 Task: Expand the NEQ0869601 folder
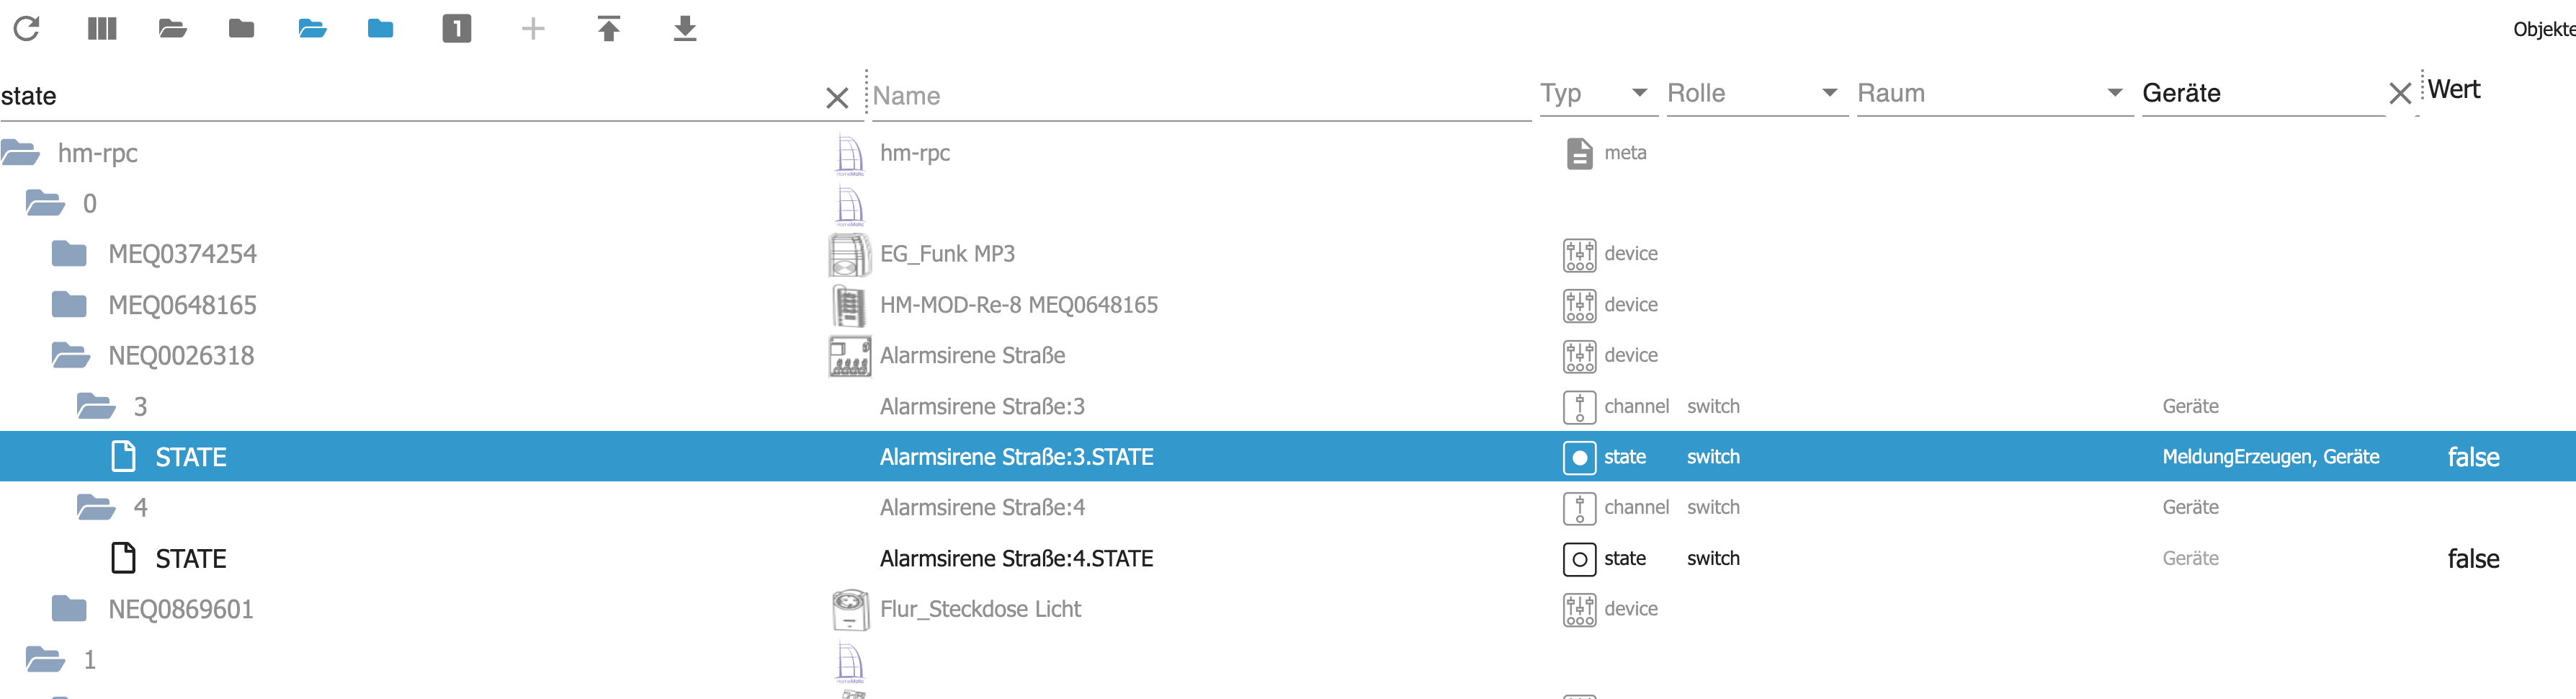tap(69, 609)
